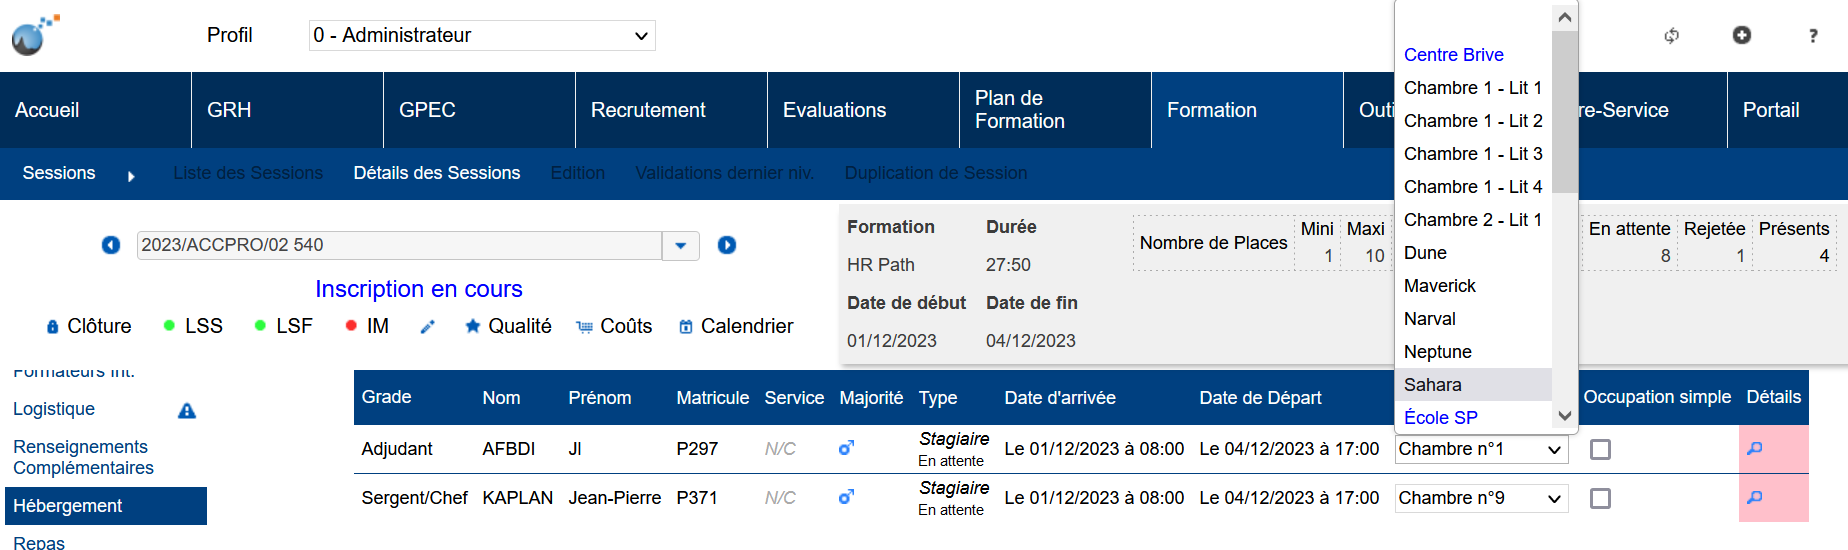
Task: Expand the session 2023/ACCPRO/02 540 combo box
Action: (x=680, y=245)
